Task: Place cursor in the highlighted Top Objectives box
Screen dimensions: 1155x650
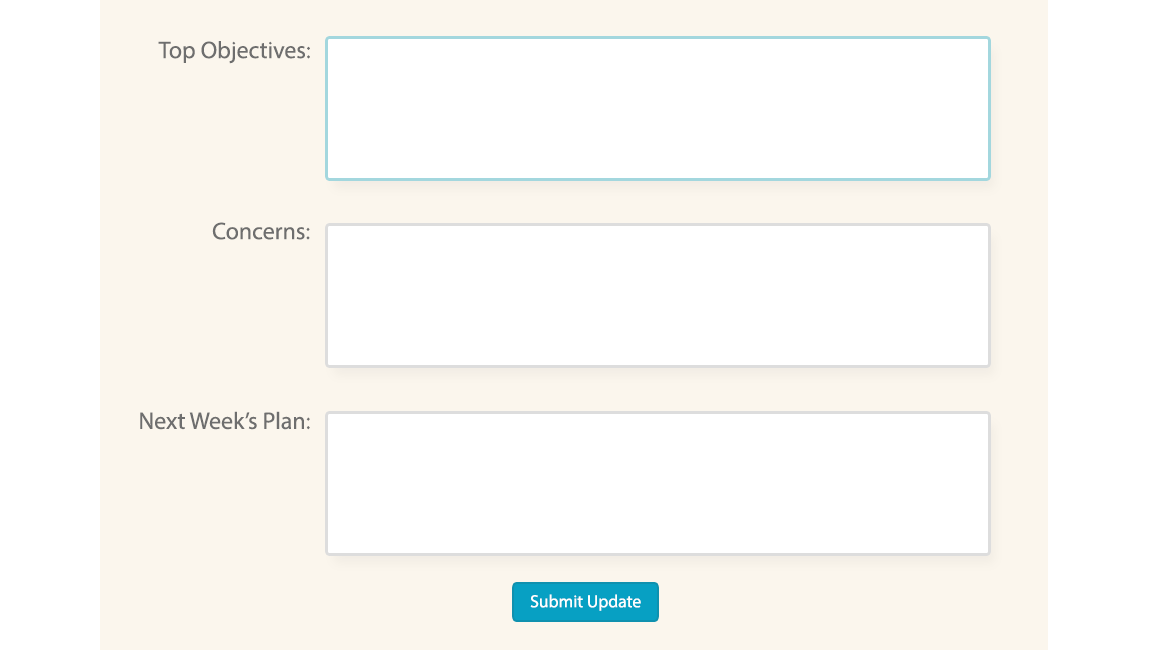Action: pyautogui.click(x=657, y=108)
